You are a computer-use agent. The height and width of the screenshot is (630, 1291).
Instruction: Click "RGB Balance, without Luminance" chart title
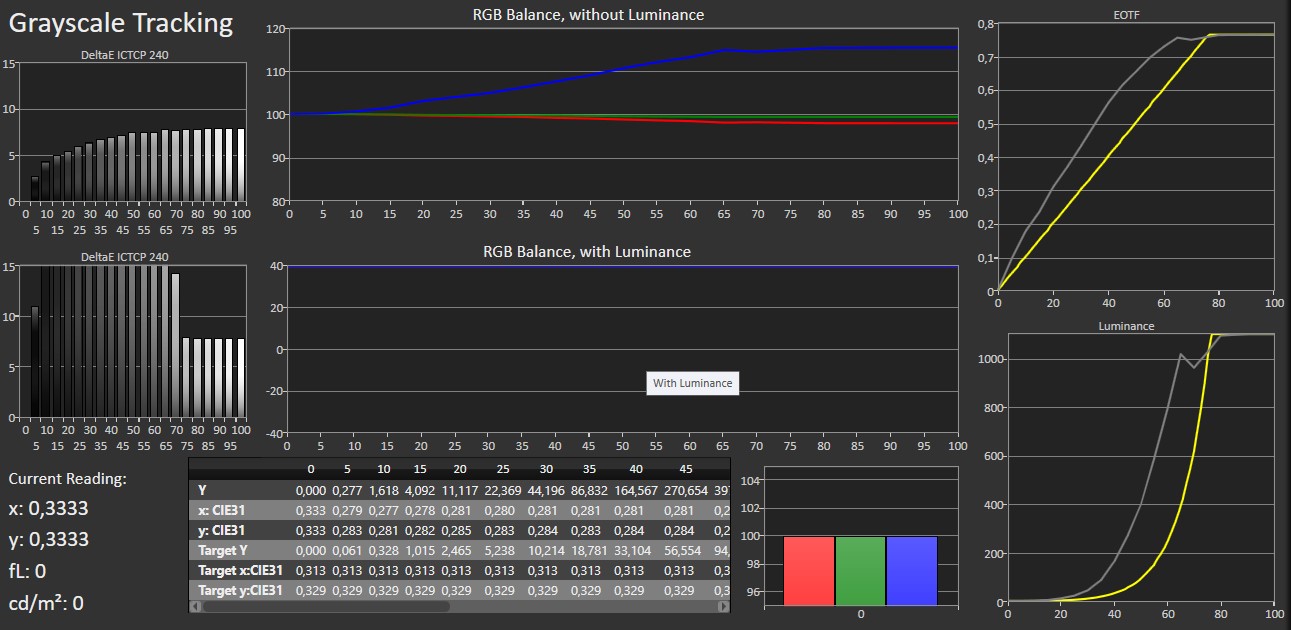point(588,15)
